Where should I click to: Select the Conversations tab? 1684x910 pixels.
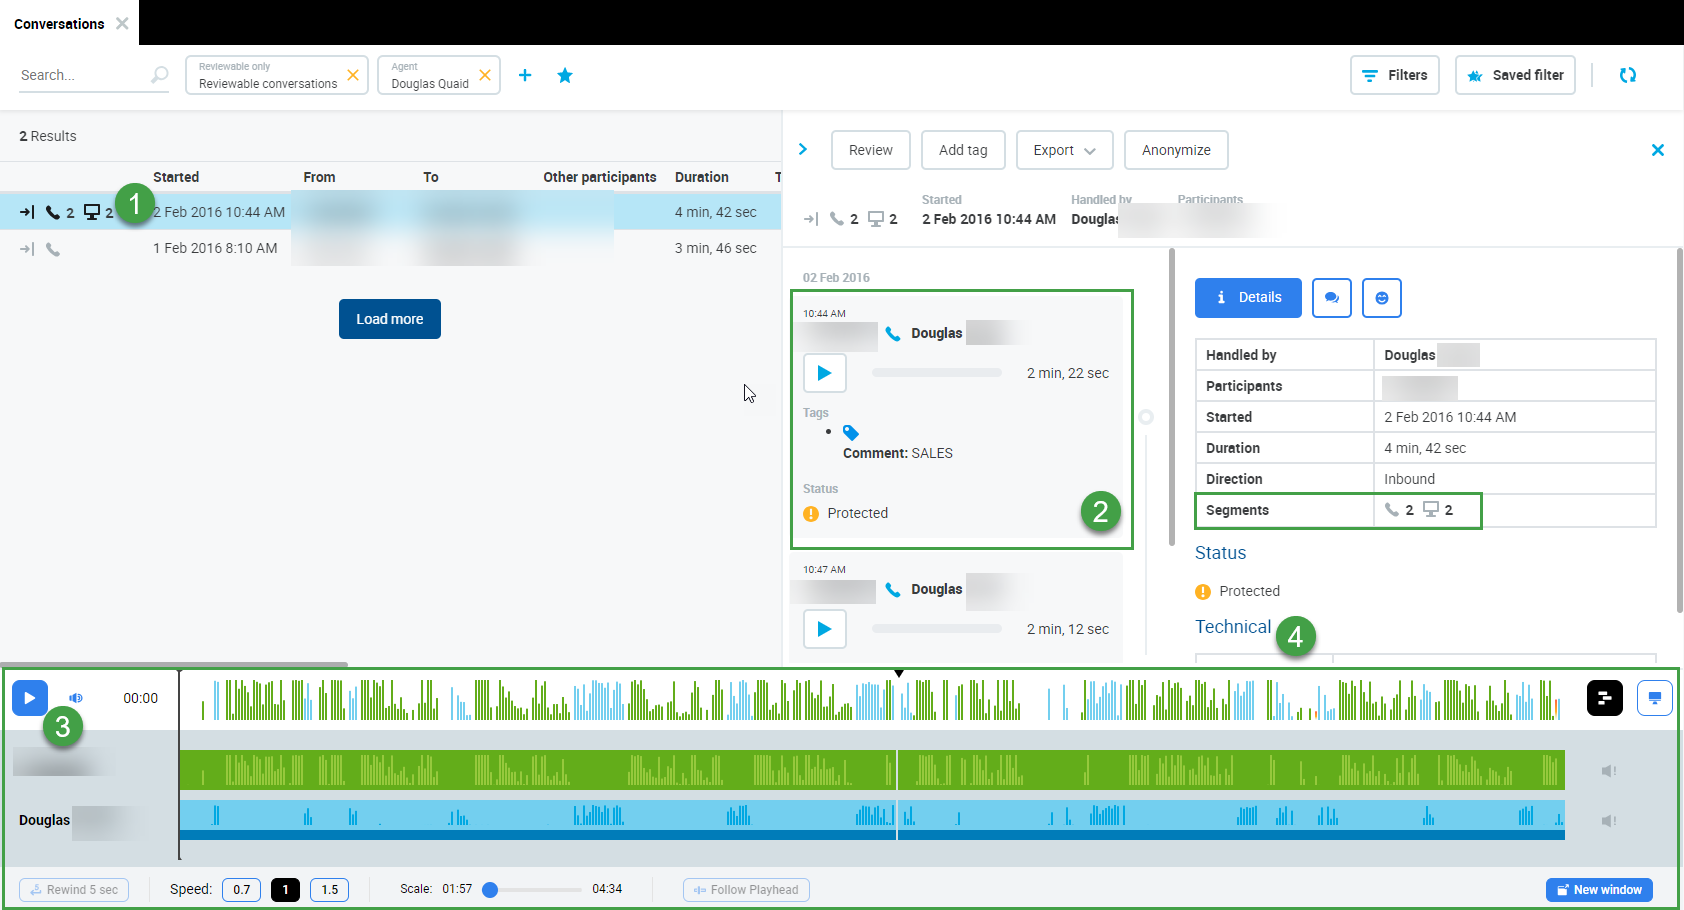pos(59,23)
